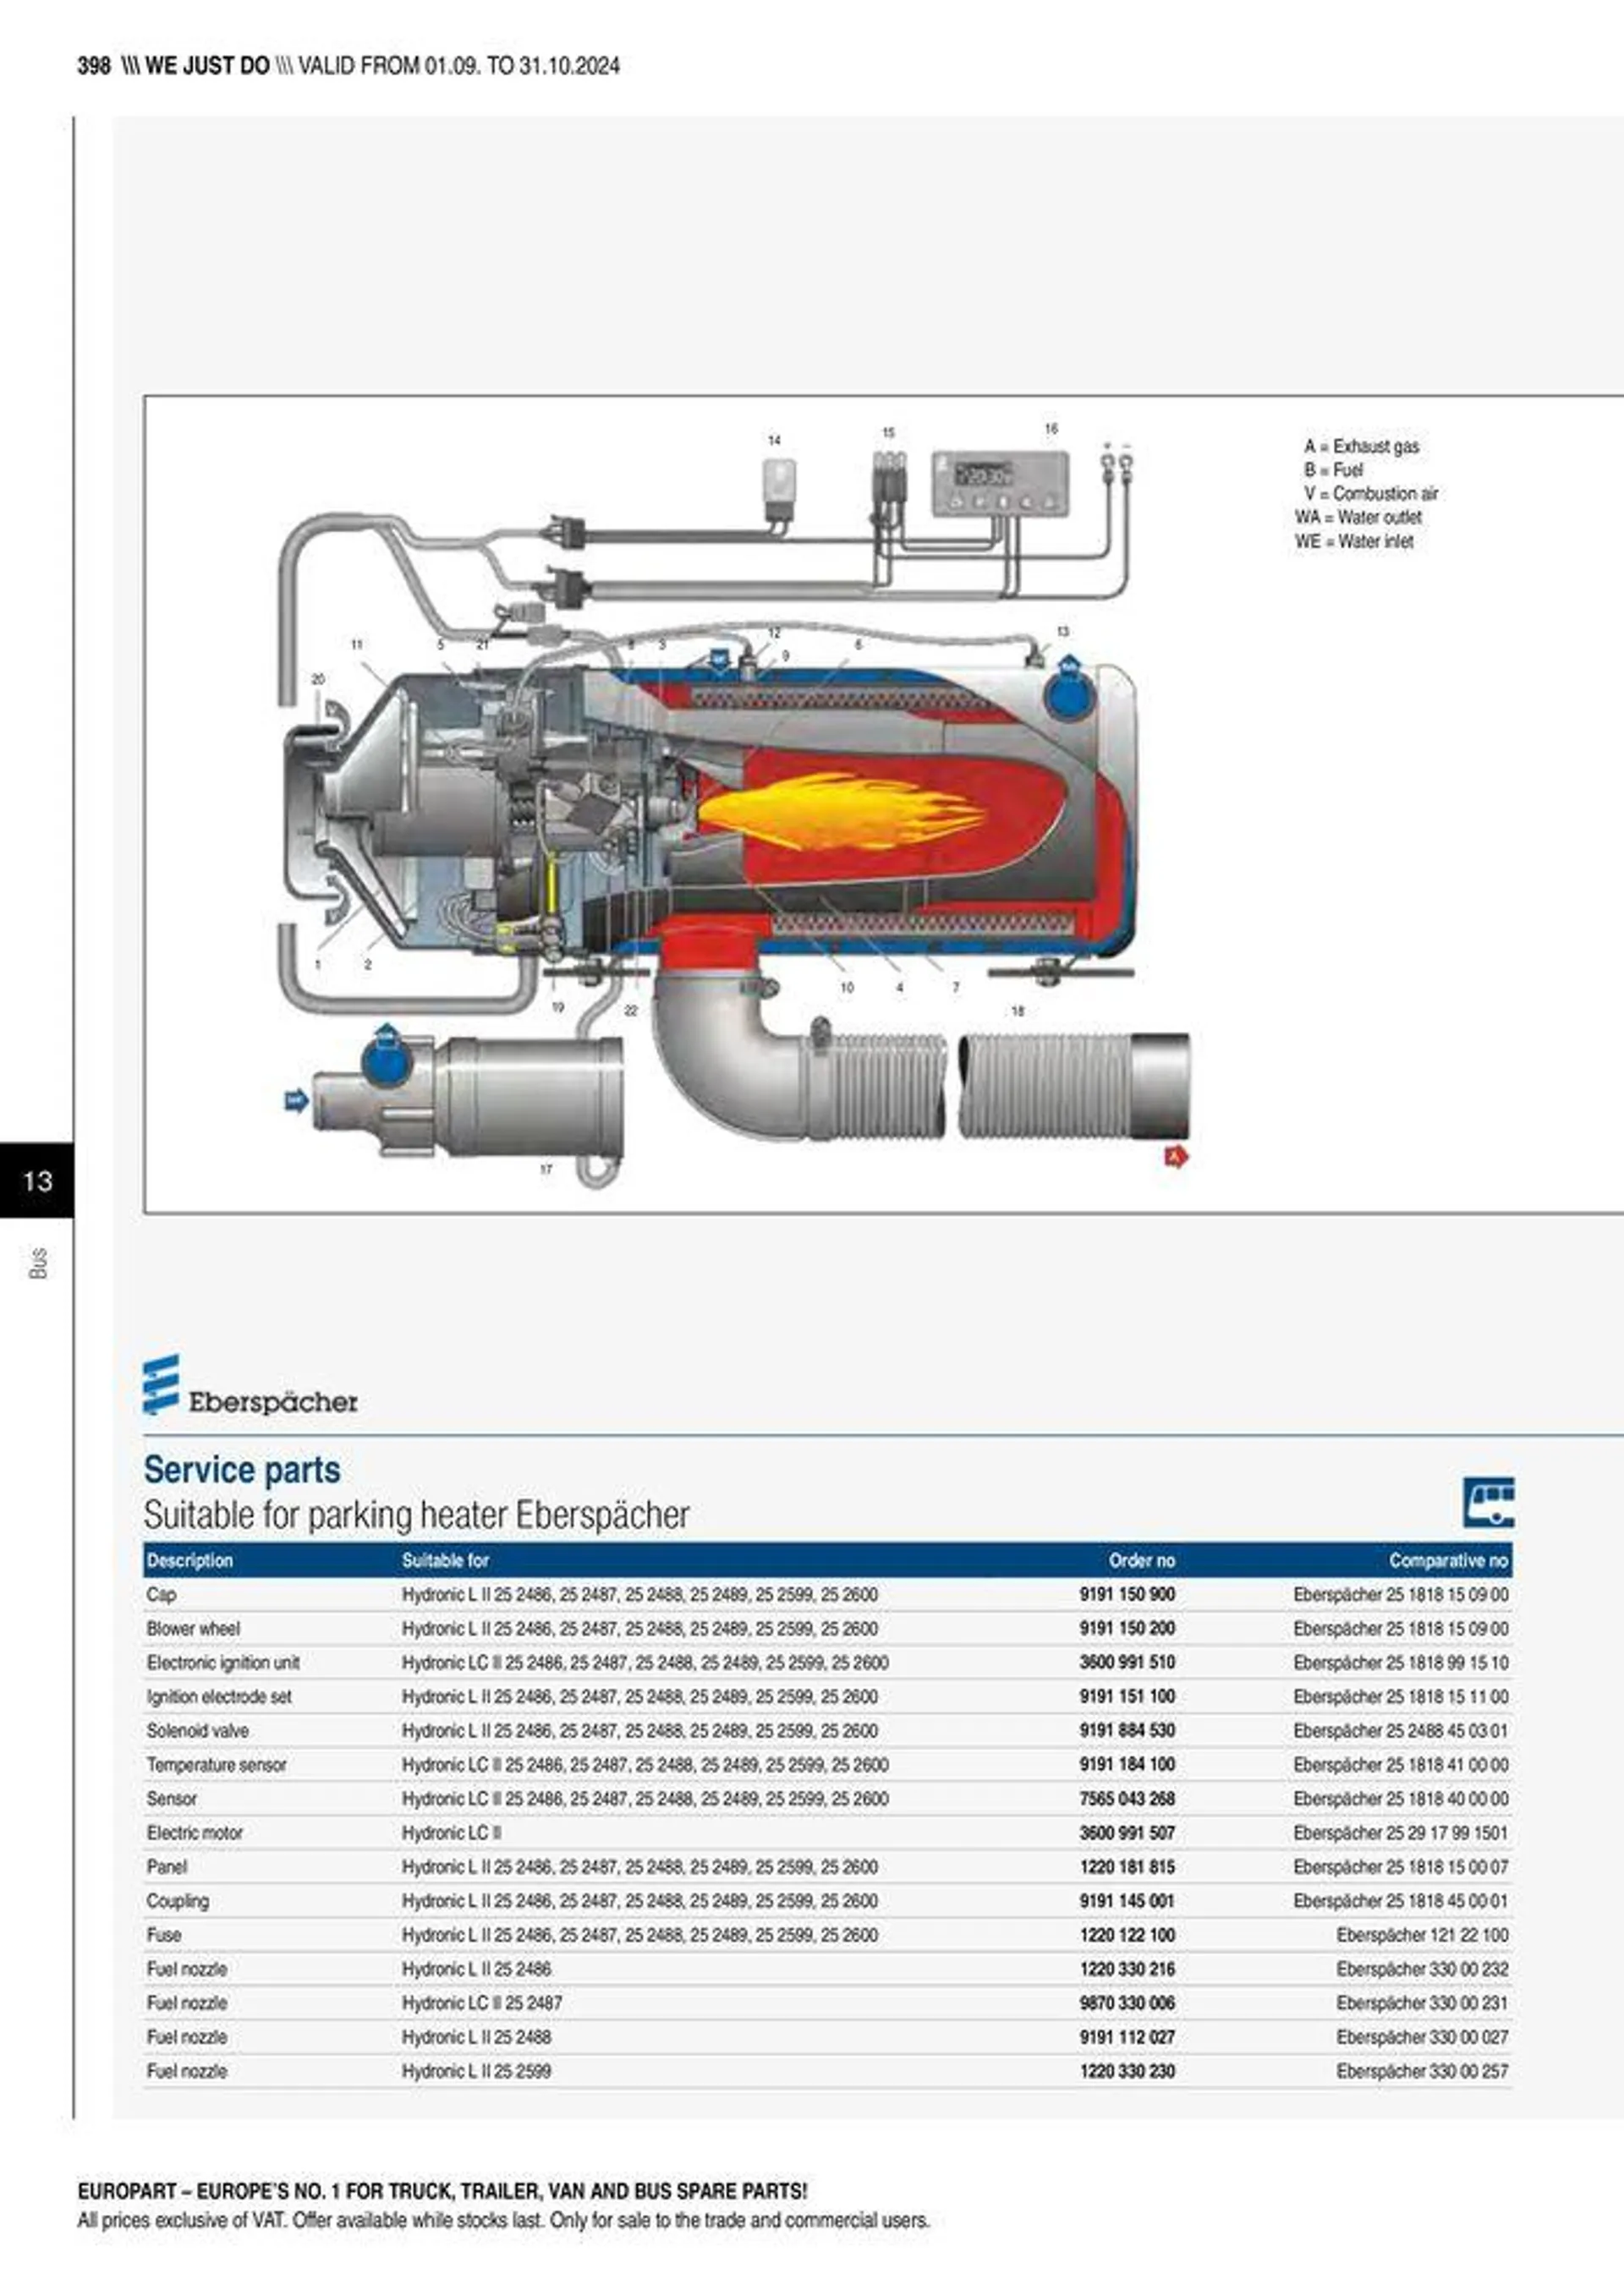This screenshot has height=2296, width=1624.
Task: Click the page number 398
Action: pyautogui.click(x=94, y=66)
